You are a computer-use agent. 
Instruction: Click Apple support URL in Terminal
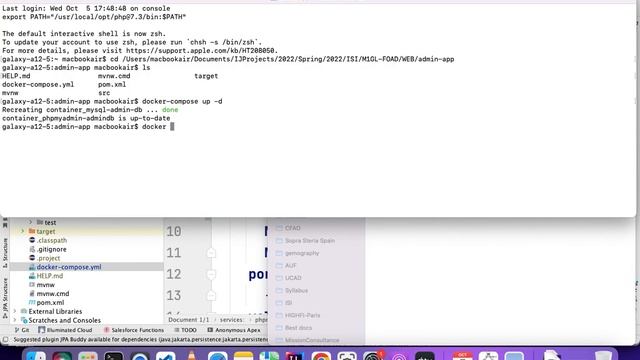pos(202,51)
